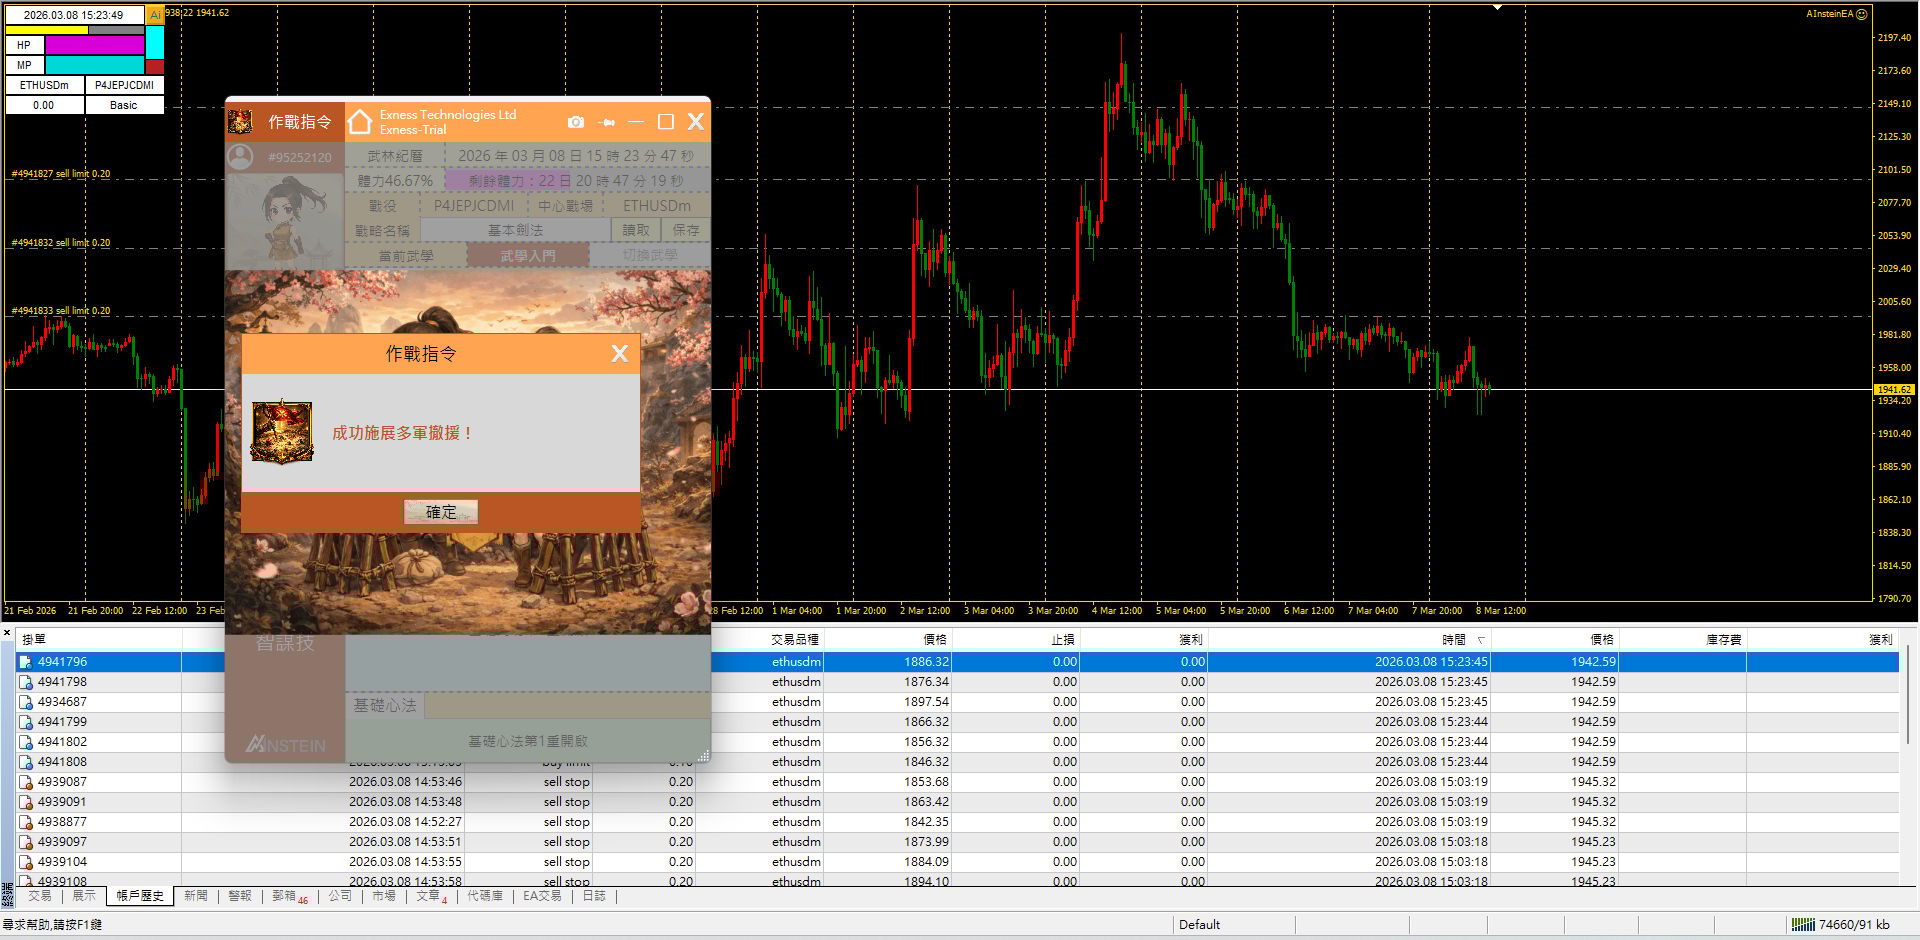Click the resize grip of the 作戰指令 panel
Image resolution: width=1920 pixels, height=940 pixels.
click(x=703, y=756)
